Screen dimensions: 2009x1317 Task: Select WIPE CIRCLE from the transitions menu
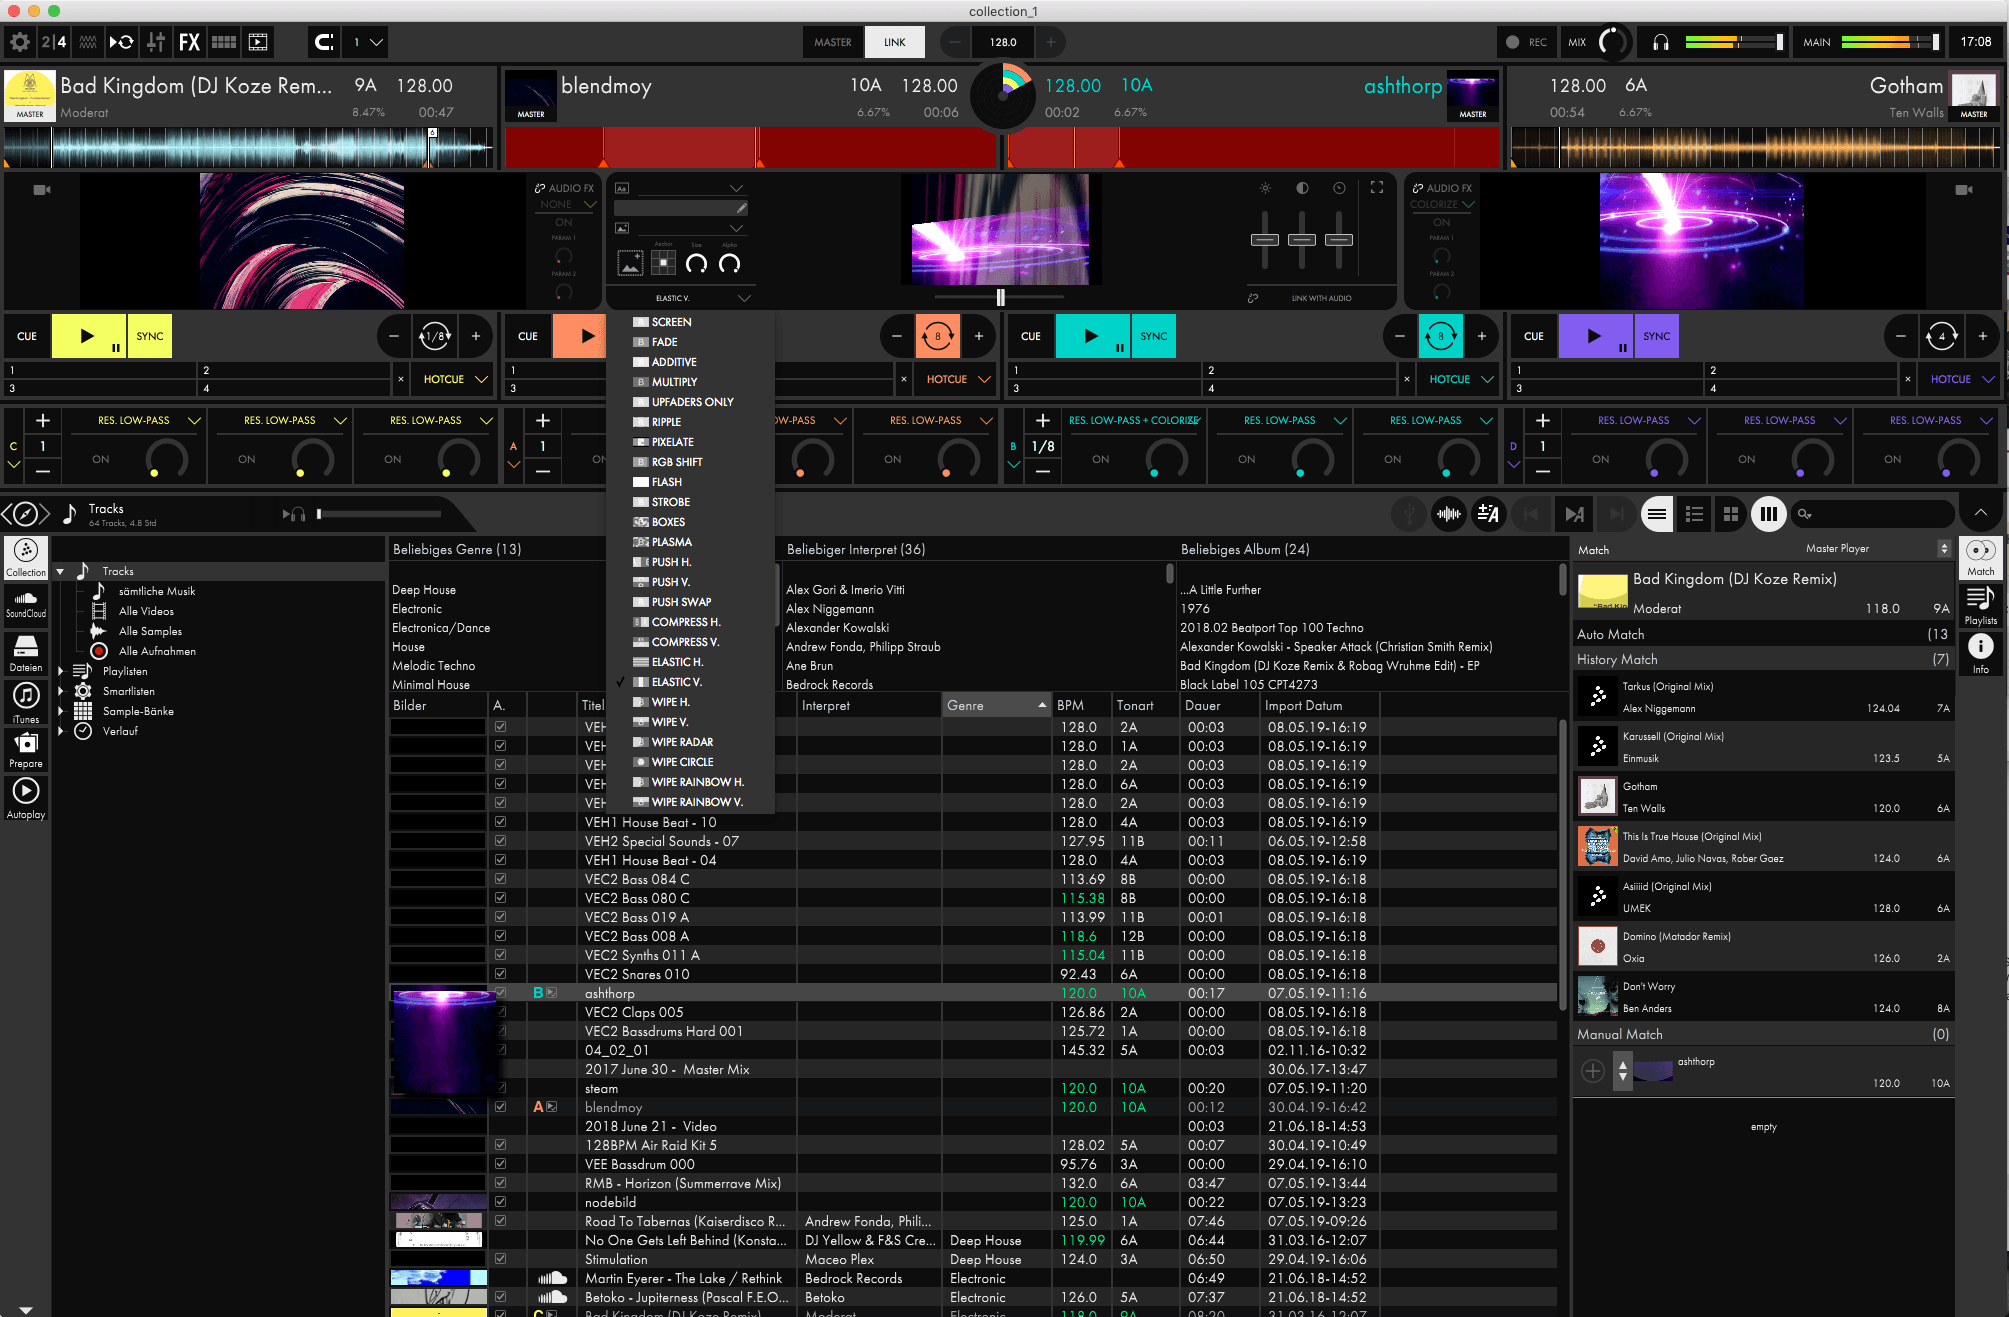pyautogui.click(x=681, y=762)
